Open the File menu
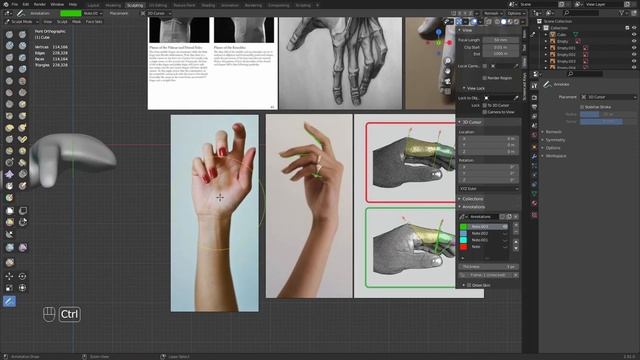The height and width of the screenshot is (360, 640). 15,4
